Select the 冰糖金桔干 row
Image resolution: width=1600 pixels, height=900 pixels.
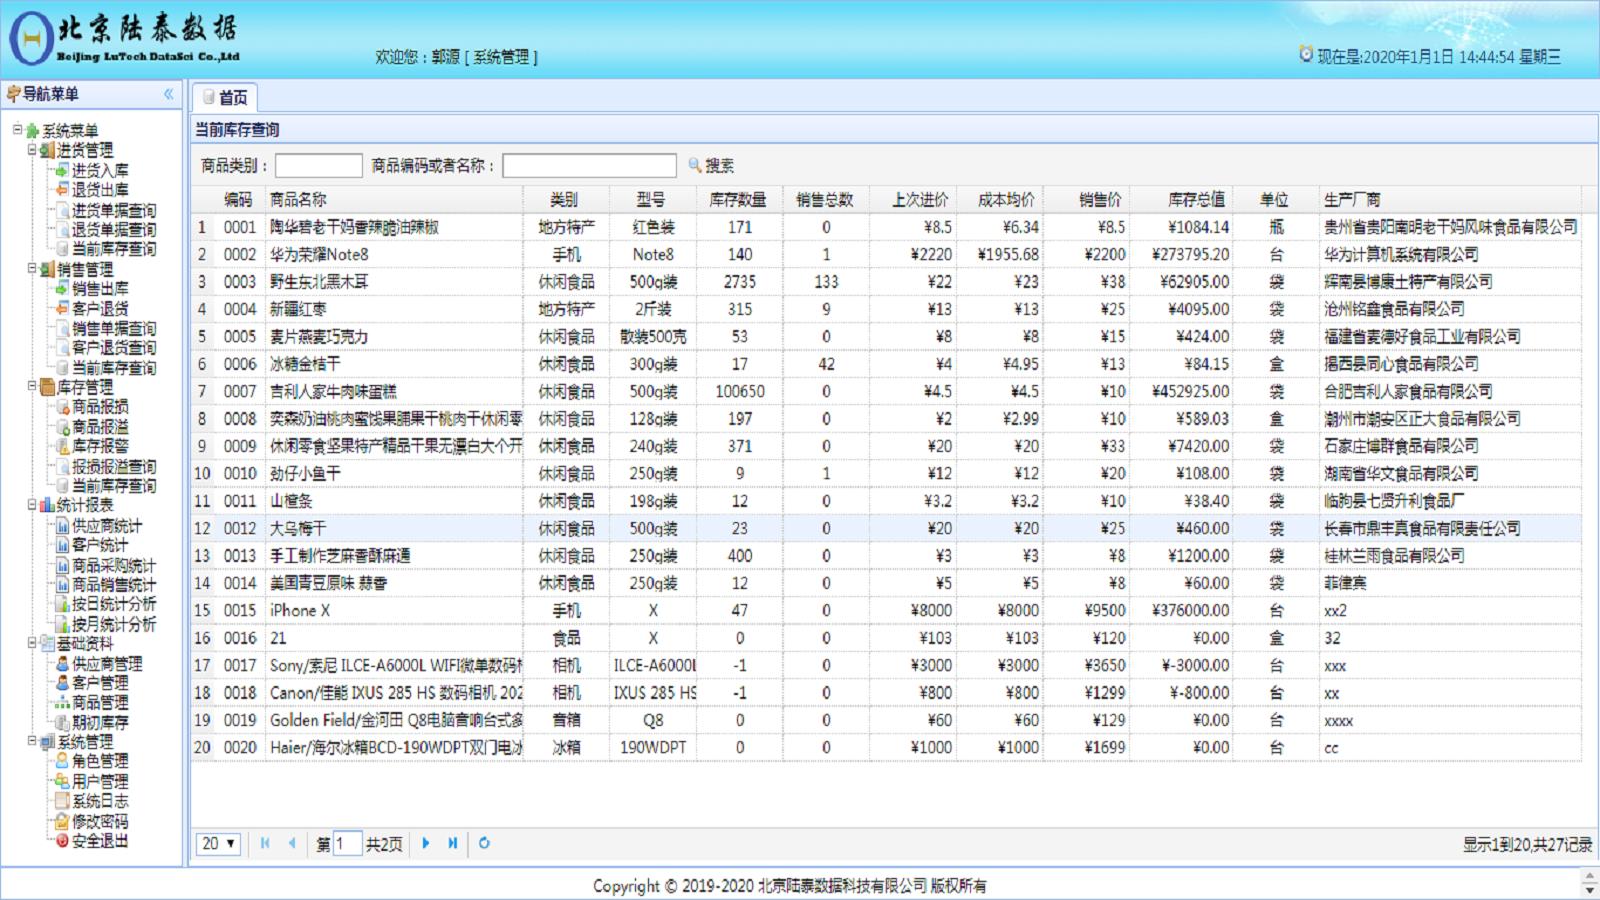click(x=887, y=364)
